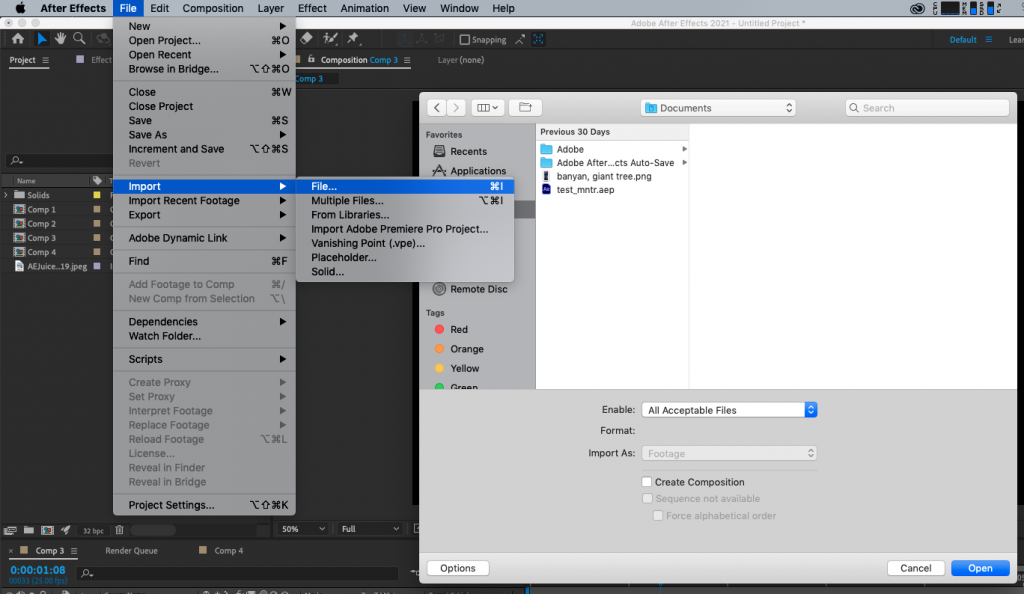Select the Hand tool in toolbar

click(62, 38)
